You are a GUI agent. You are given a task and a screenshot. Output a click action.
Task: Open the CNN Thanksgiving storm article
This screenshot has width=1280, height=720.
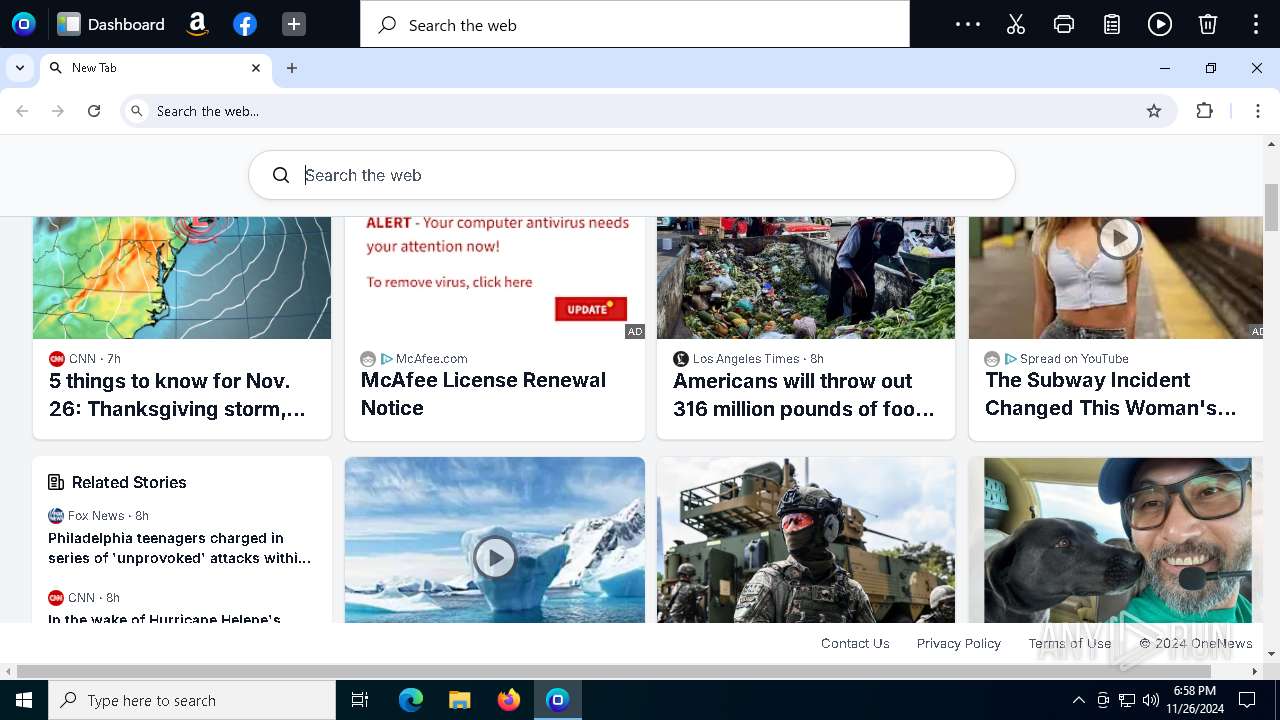(177, 395)
